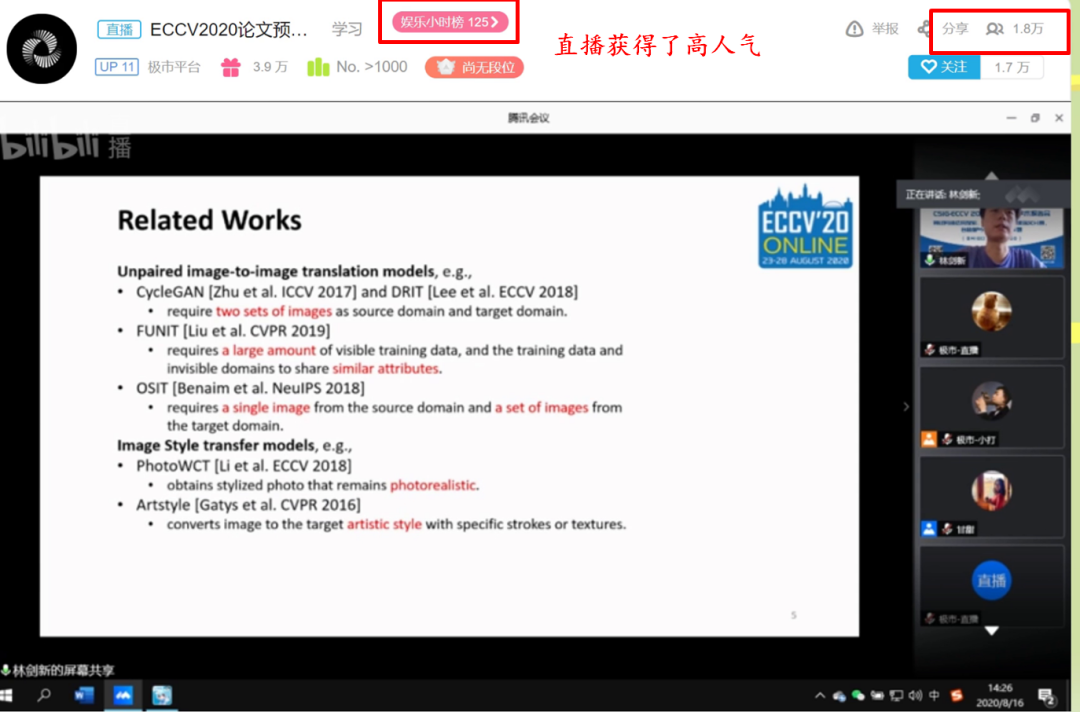Click the cloud sync tray icon
Screen dimensions: 1080x712
(839, 695)
